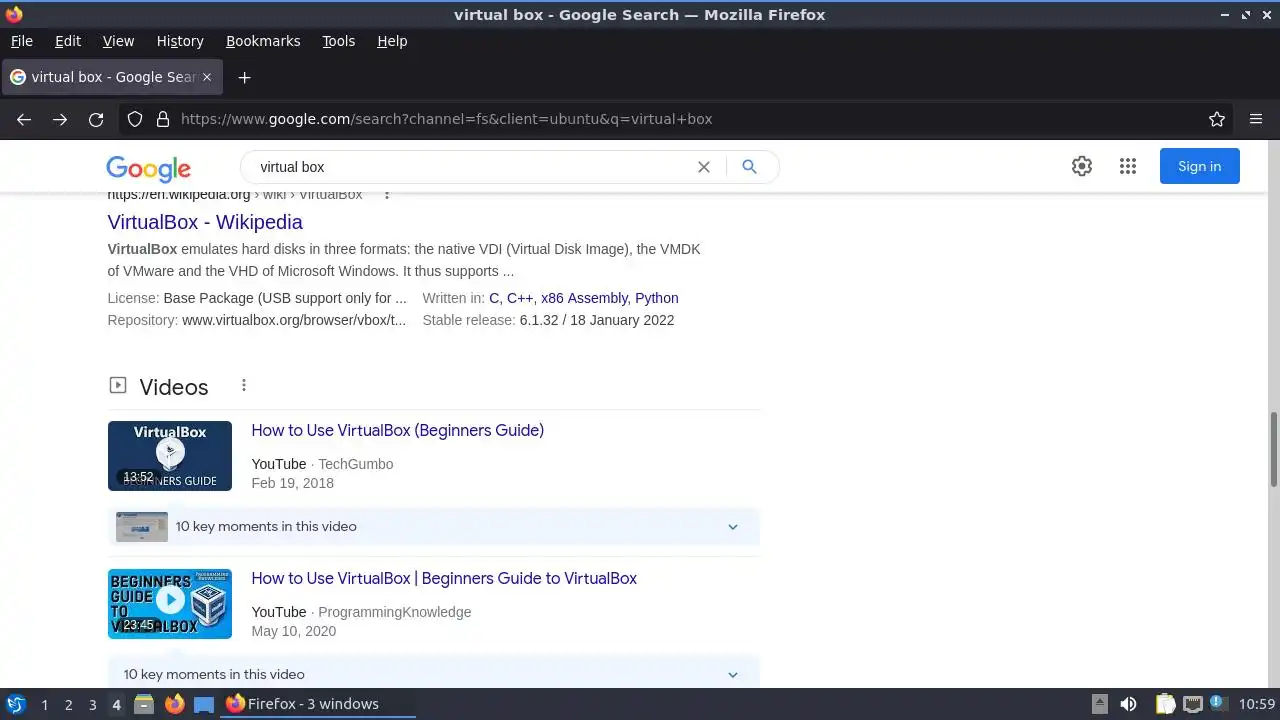Bookmark this page with the star
The image size is (1280, 720).
[1217, 119]
